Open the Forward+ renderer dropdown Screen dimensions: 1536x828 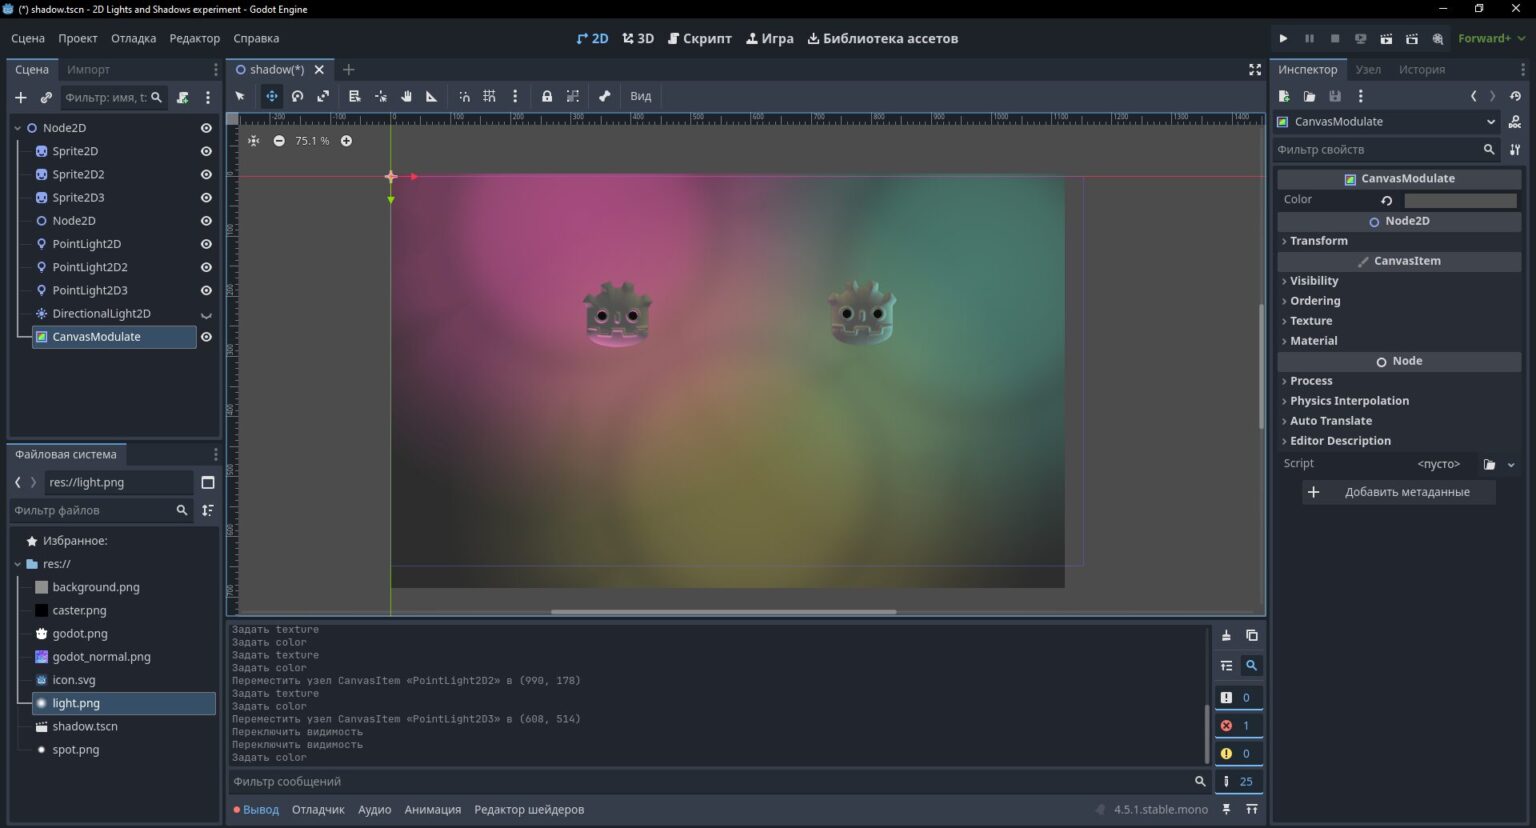click(1492, 38)
